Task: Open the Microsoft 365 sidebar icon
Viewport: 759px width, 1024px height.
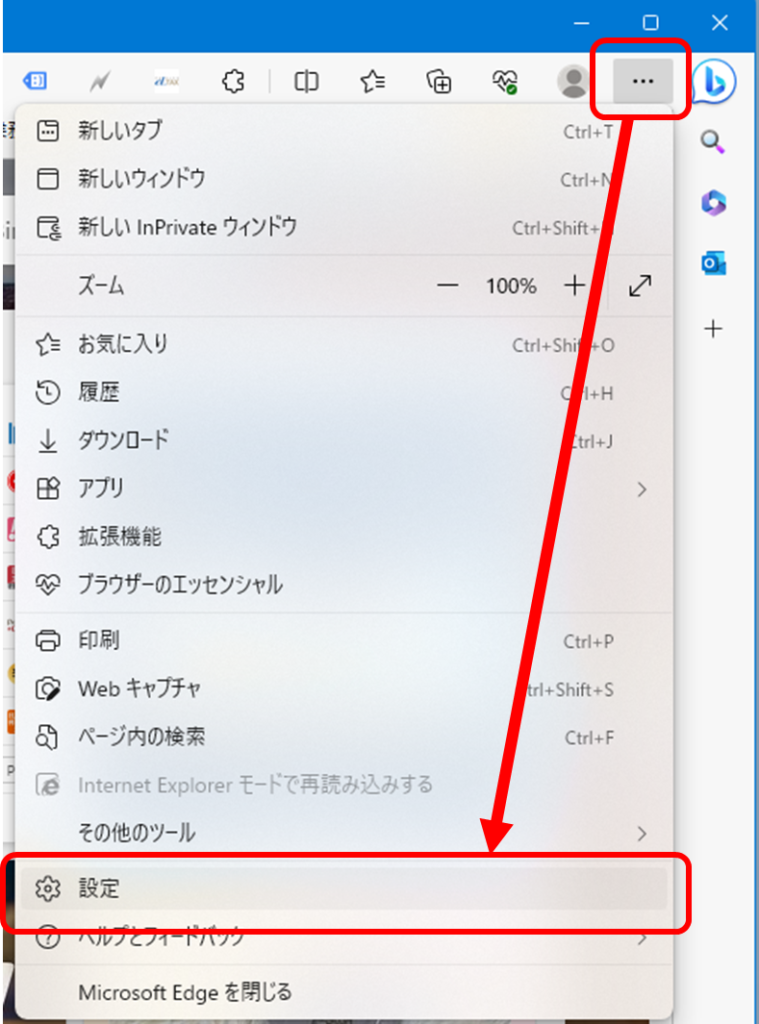Action: point(713,202)
